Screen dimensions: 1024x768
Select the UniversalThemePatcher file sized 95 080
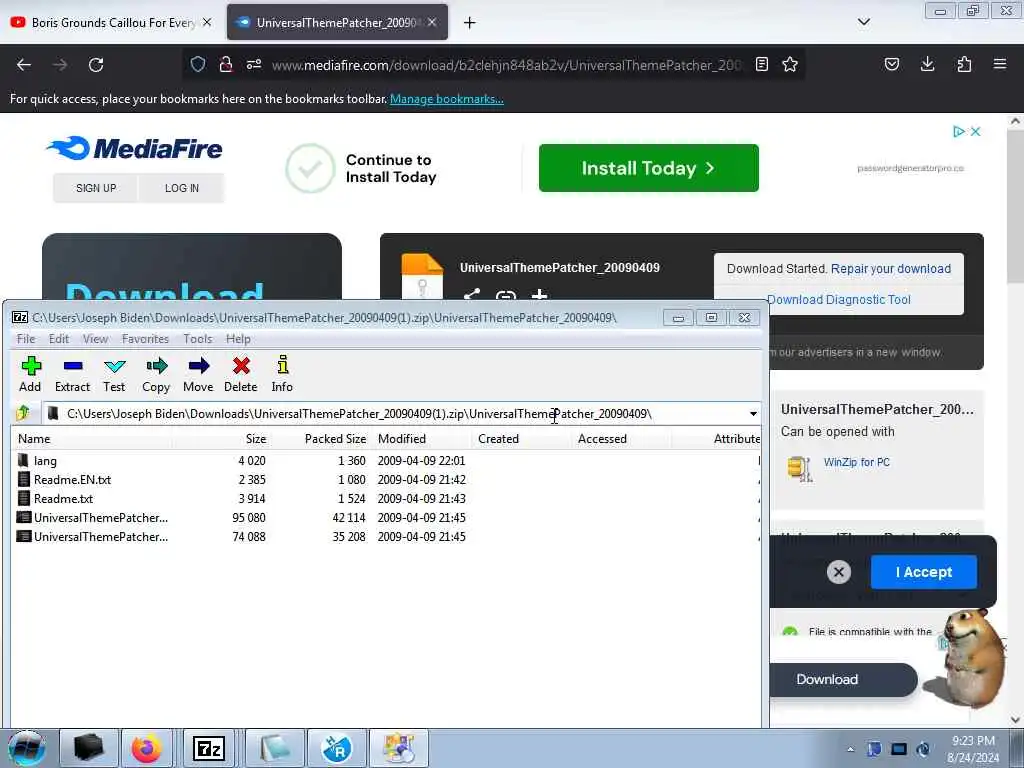101,517
